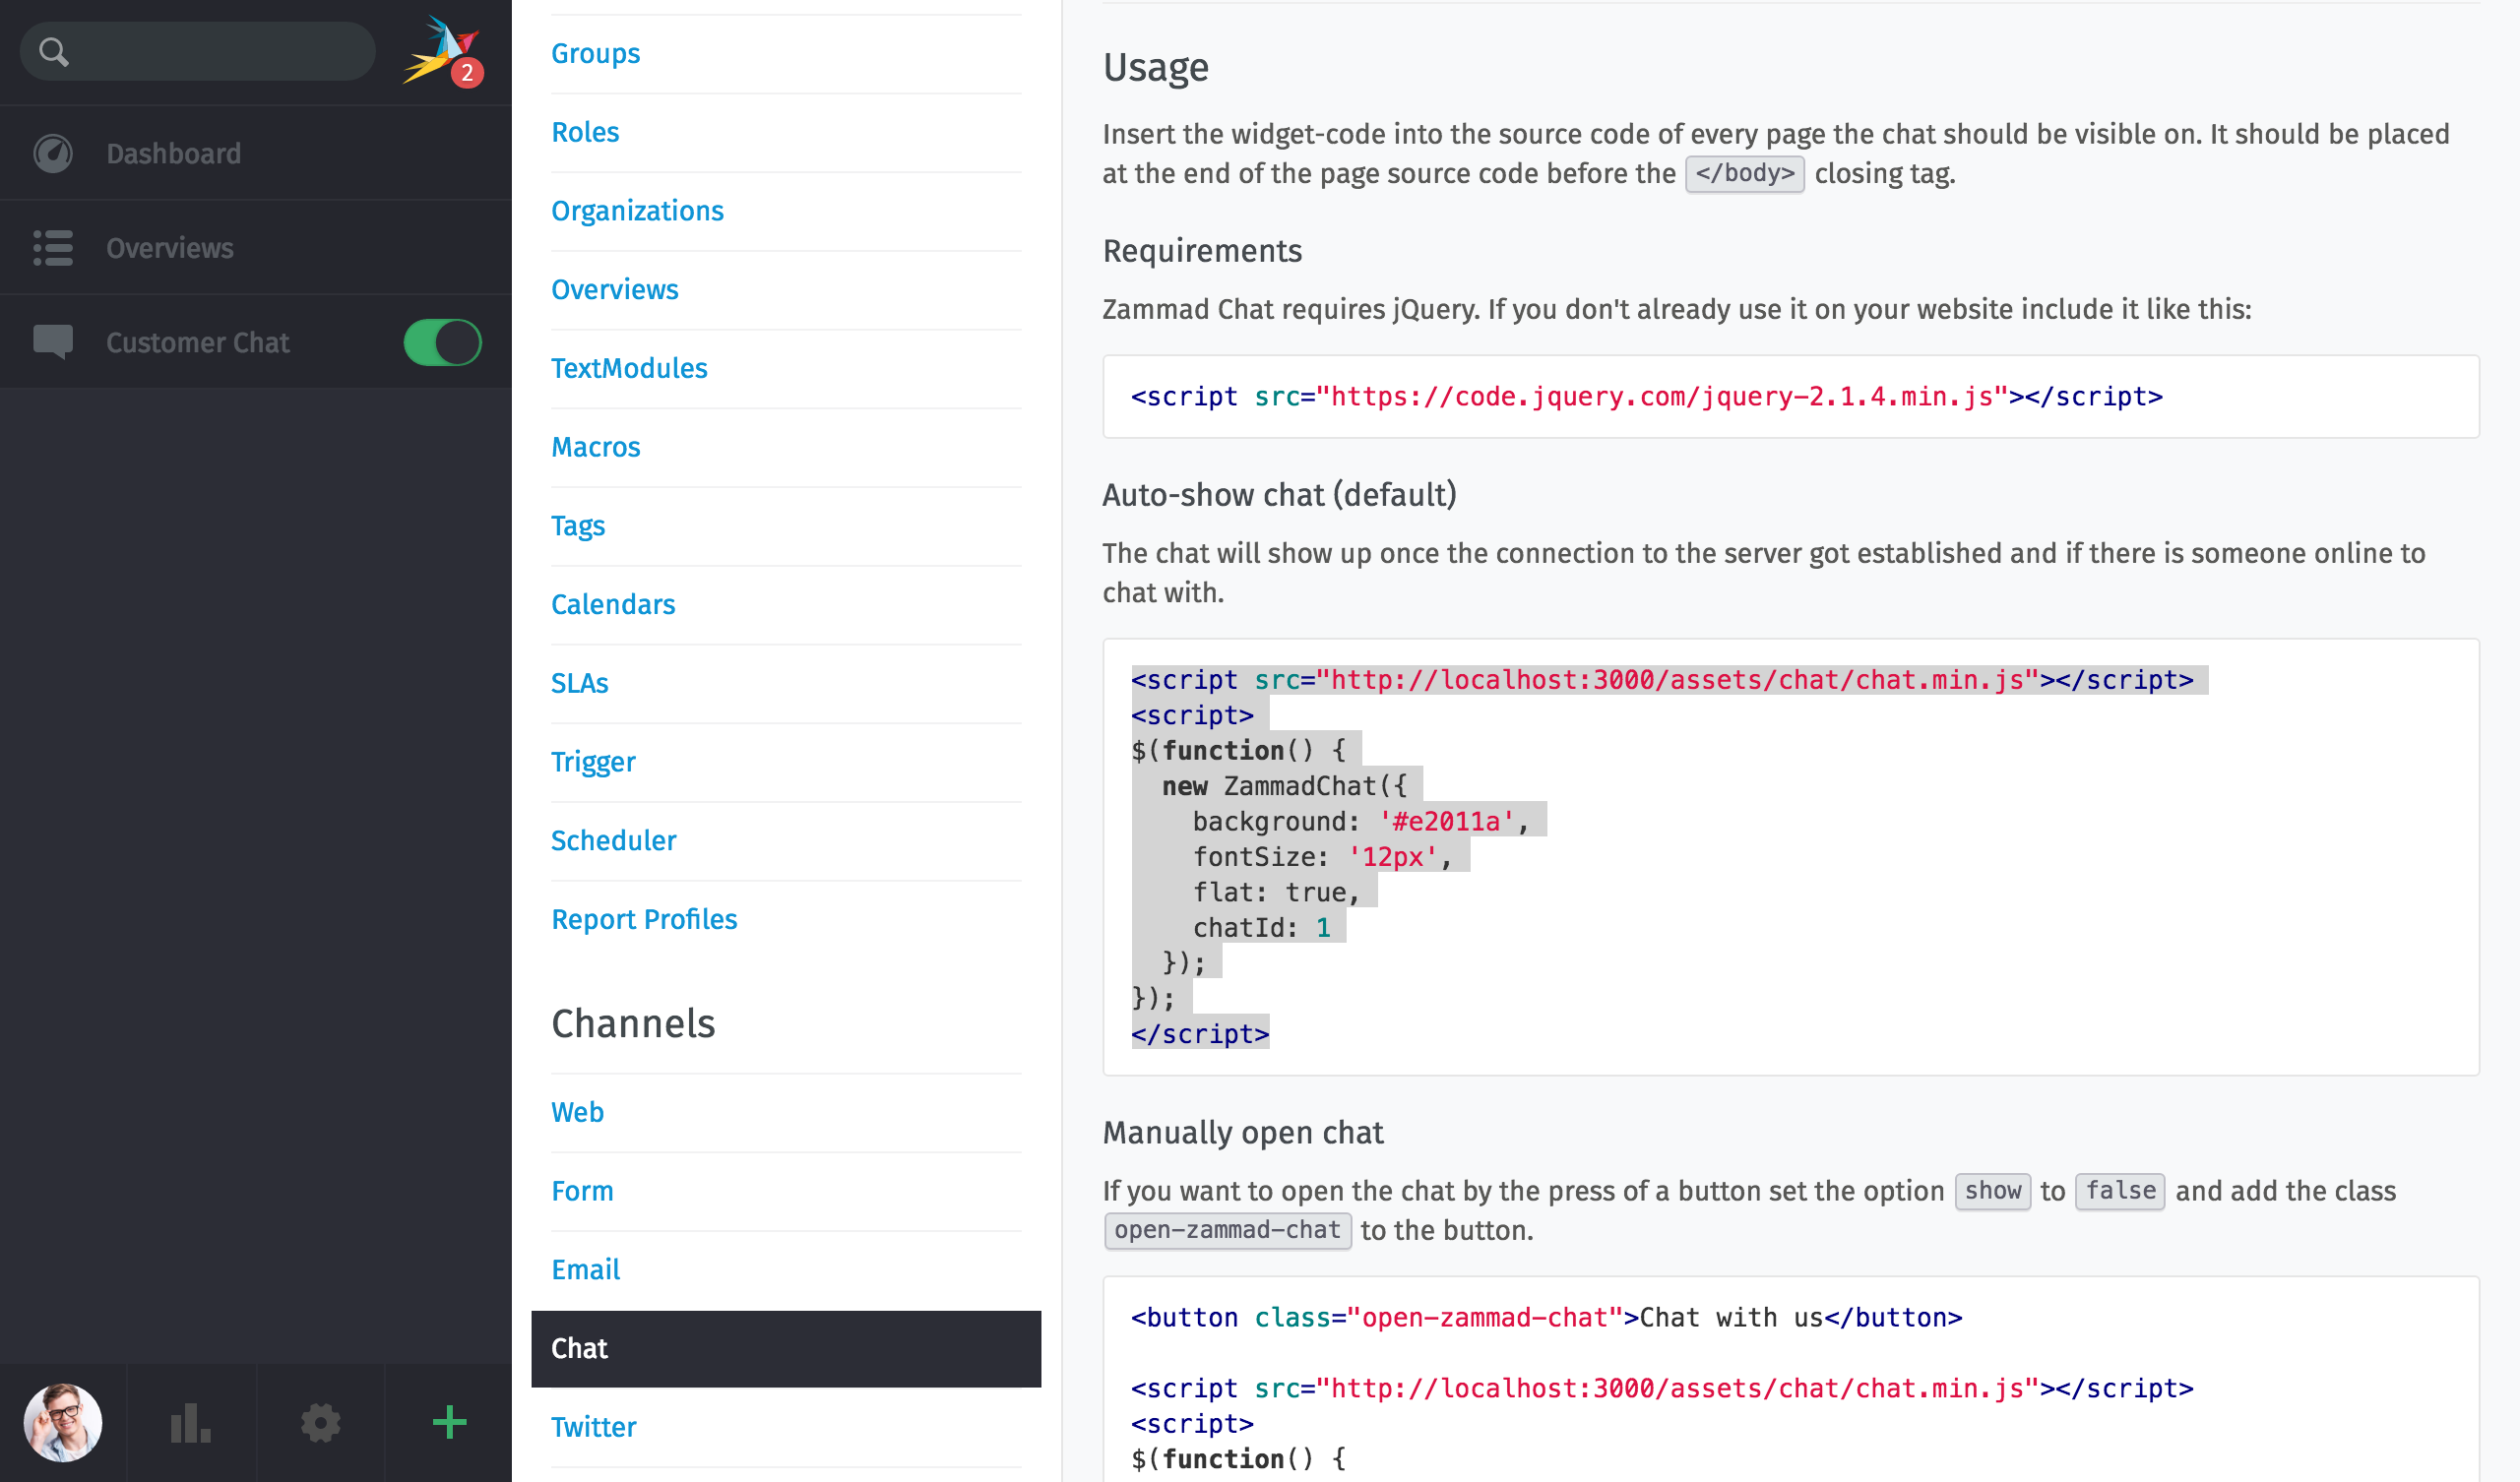
Task: Open Report Profiles settings
Action: pyautogui.click(x=644, y=919)
